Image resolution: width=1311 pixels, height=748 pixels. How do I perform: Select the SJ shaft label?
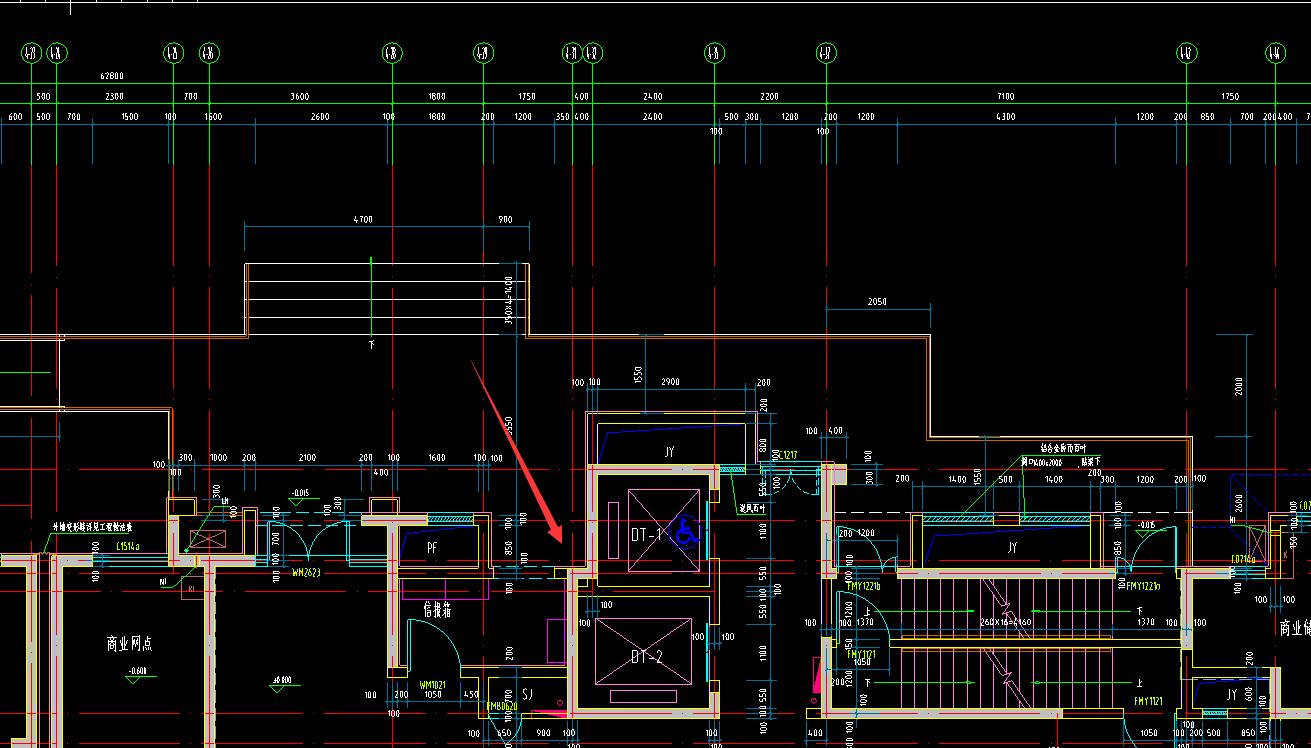tap(527, 695)
